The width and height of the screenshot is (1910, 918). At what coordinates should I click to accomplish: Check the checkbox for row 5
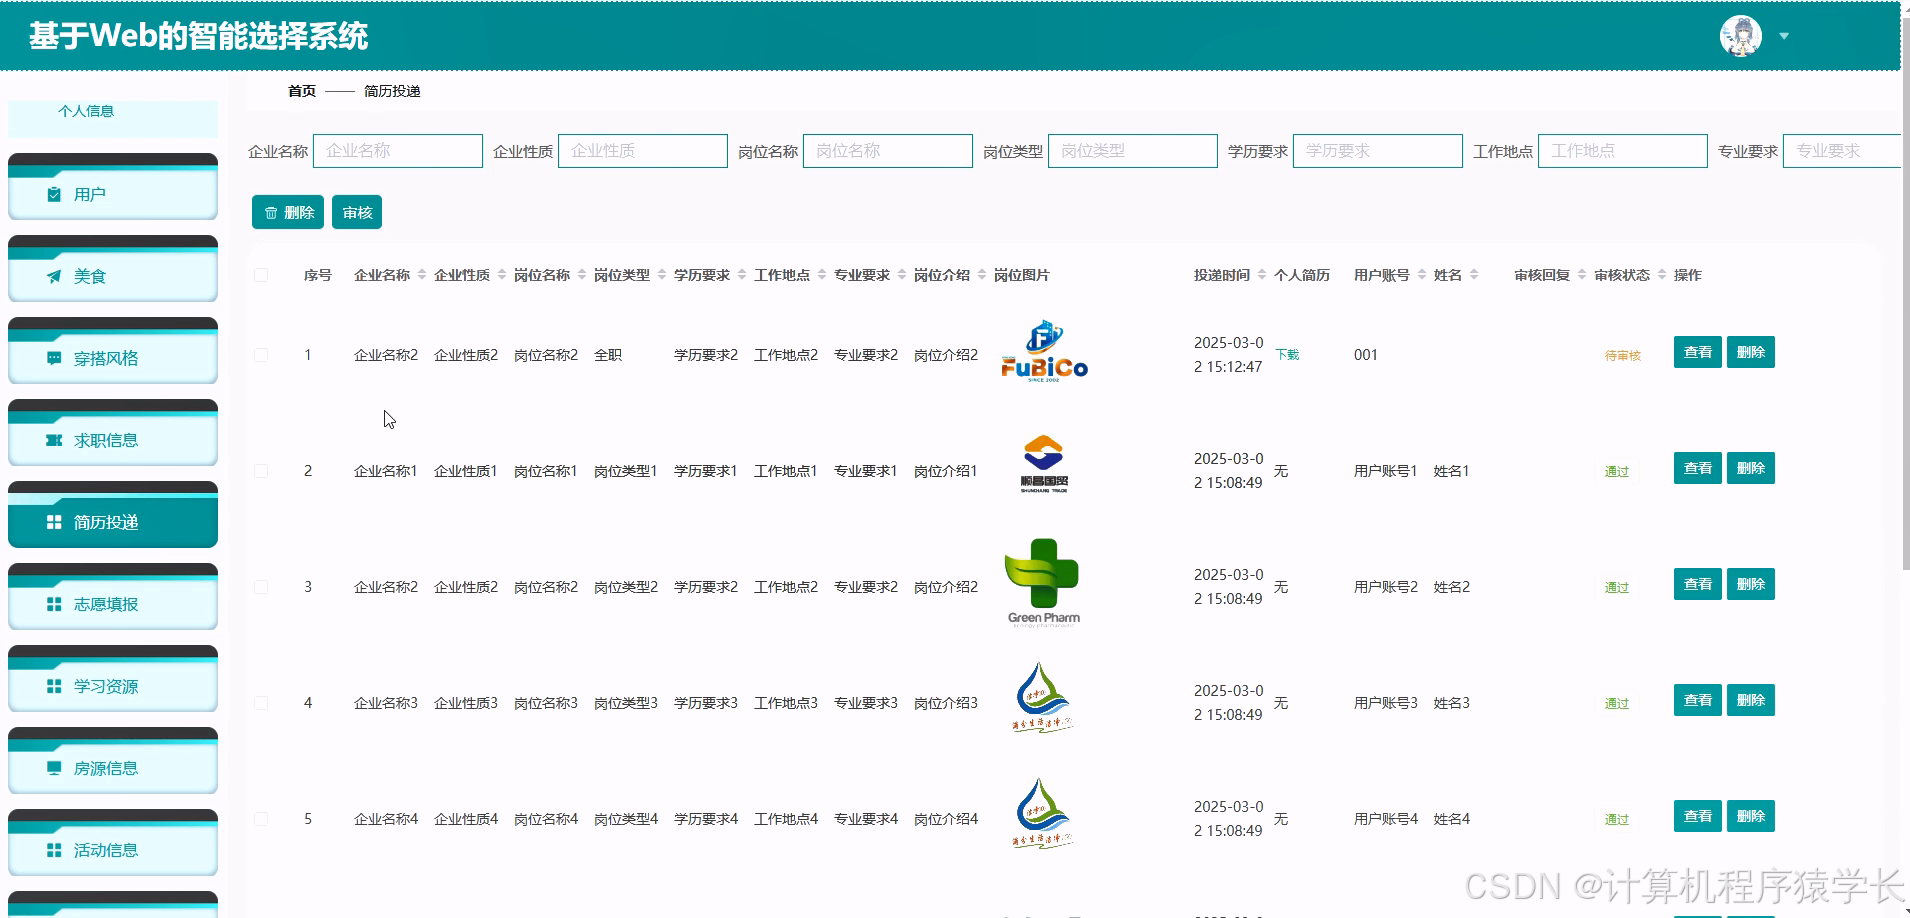(261, 819)
